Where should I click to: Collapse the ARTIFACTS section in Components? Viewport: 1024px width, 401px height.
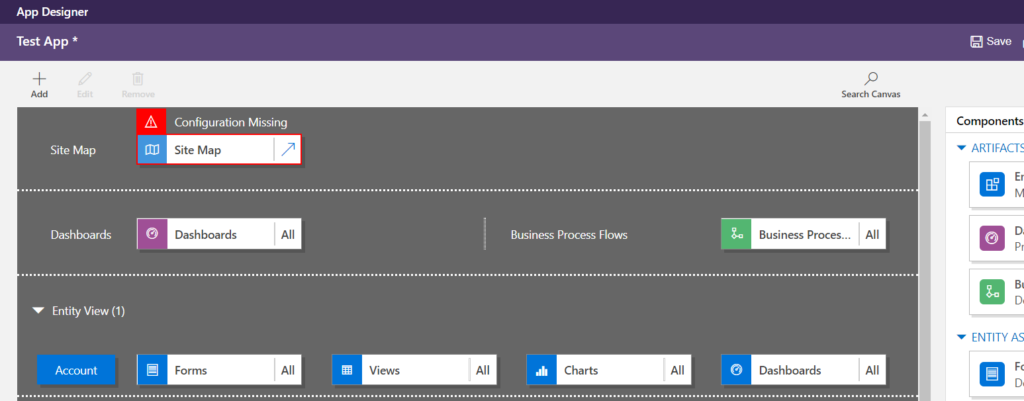(962, 148)
